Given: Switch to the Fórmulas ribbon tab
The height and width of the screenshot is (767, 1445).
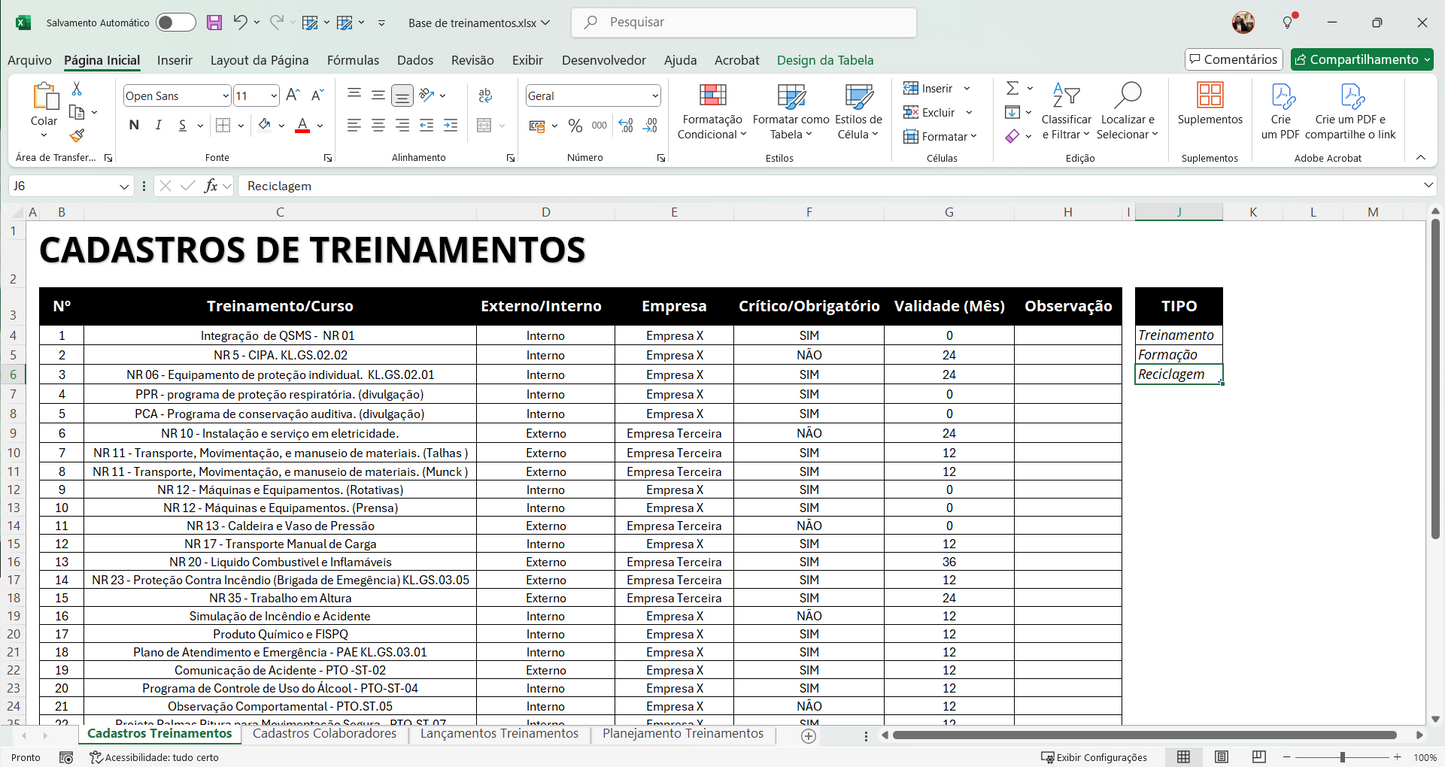Looking at the screenshot, I should coord(352,60).
